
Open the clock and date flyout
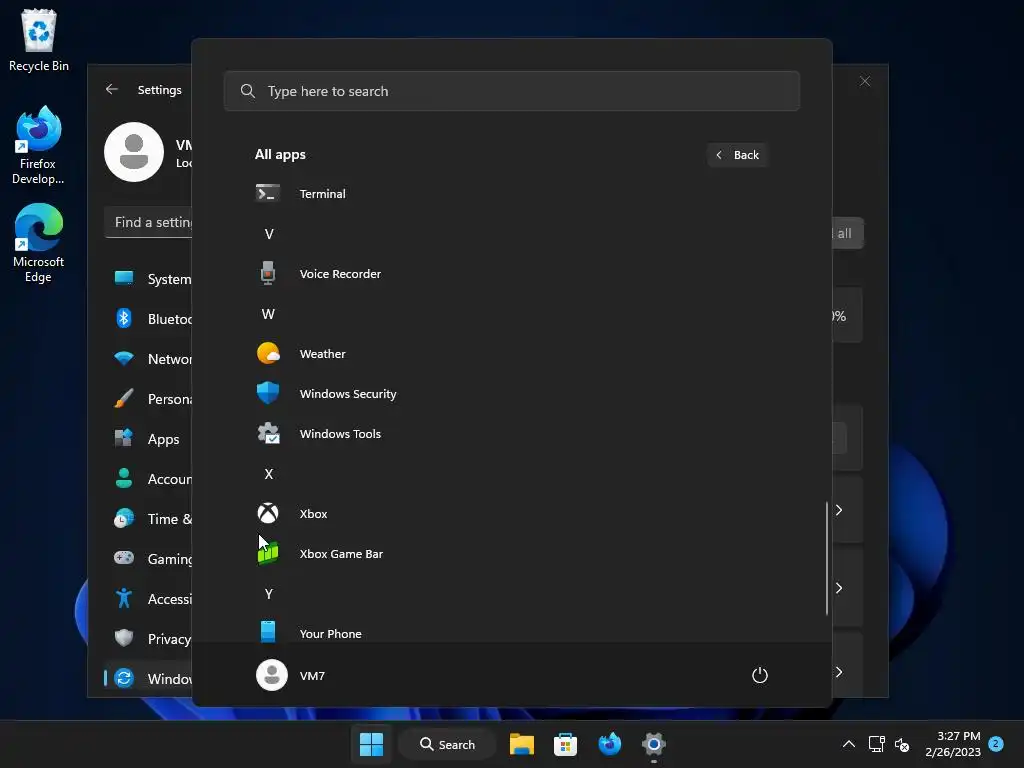click(953, 744)
